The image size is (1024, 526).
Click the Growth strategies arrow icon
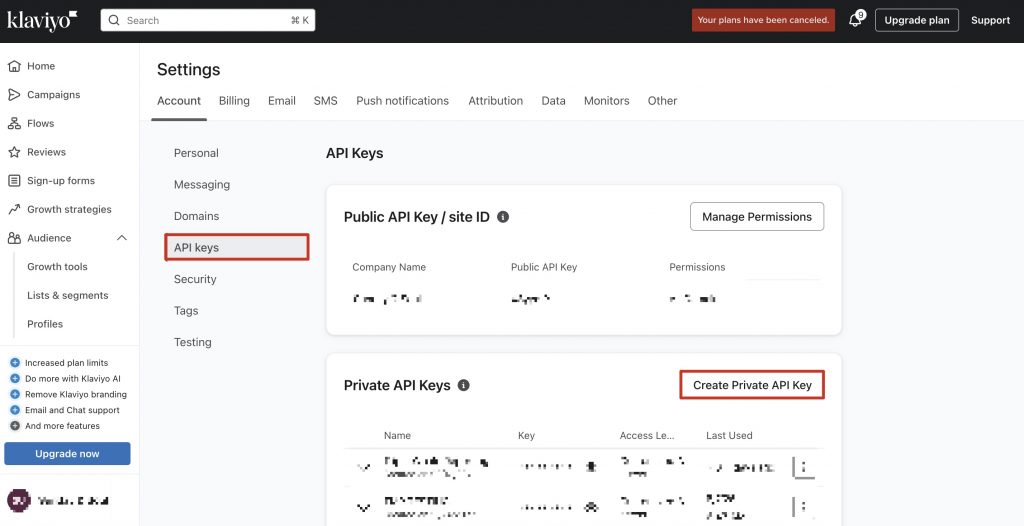(x=14, y=210)
